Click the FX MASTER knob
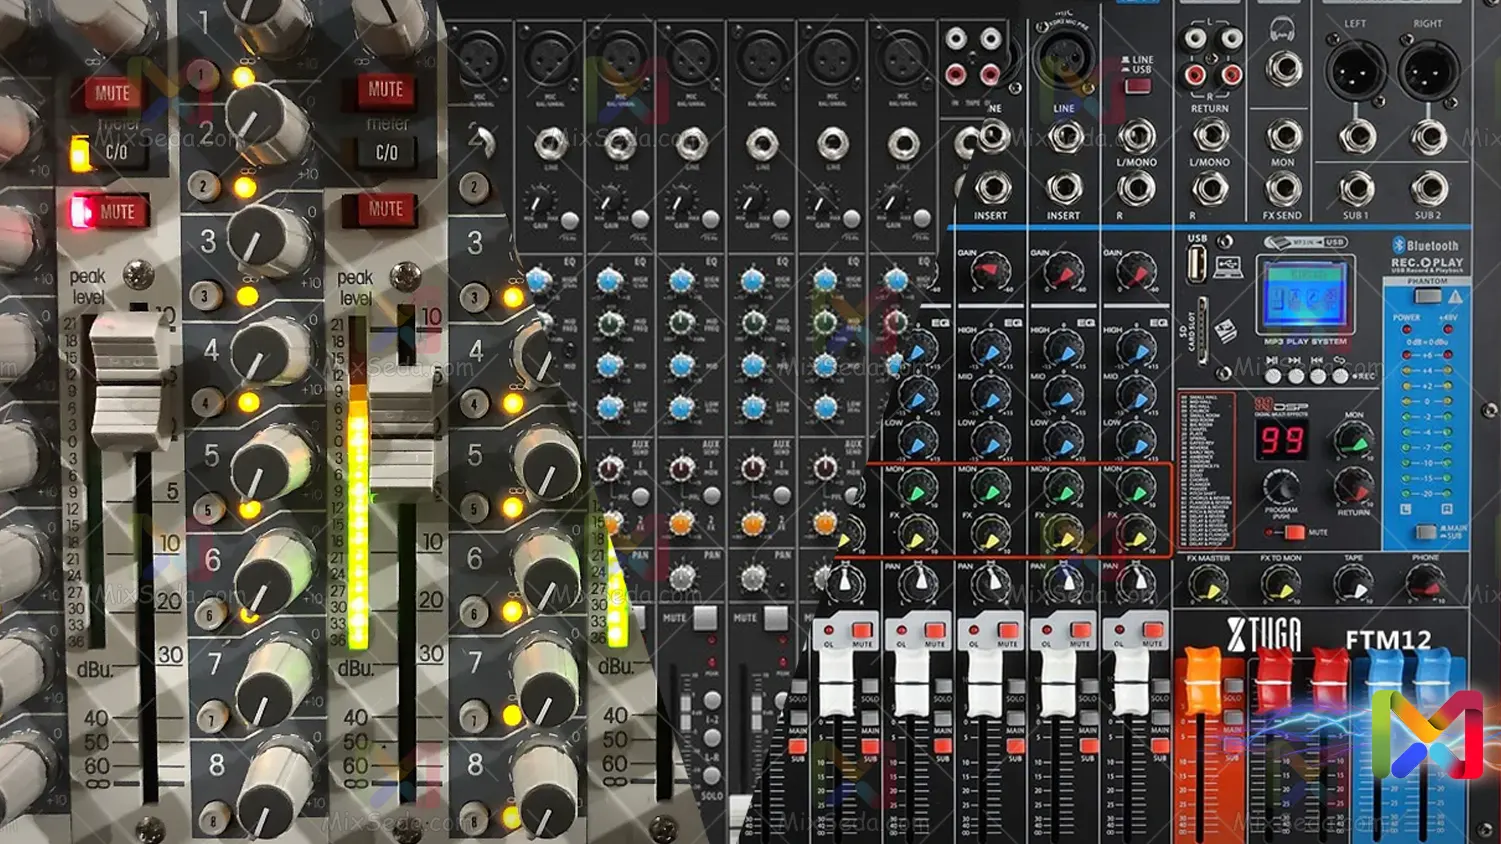Viewport: 1501px width, 844px height. tap(1208, 584)
